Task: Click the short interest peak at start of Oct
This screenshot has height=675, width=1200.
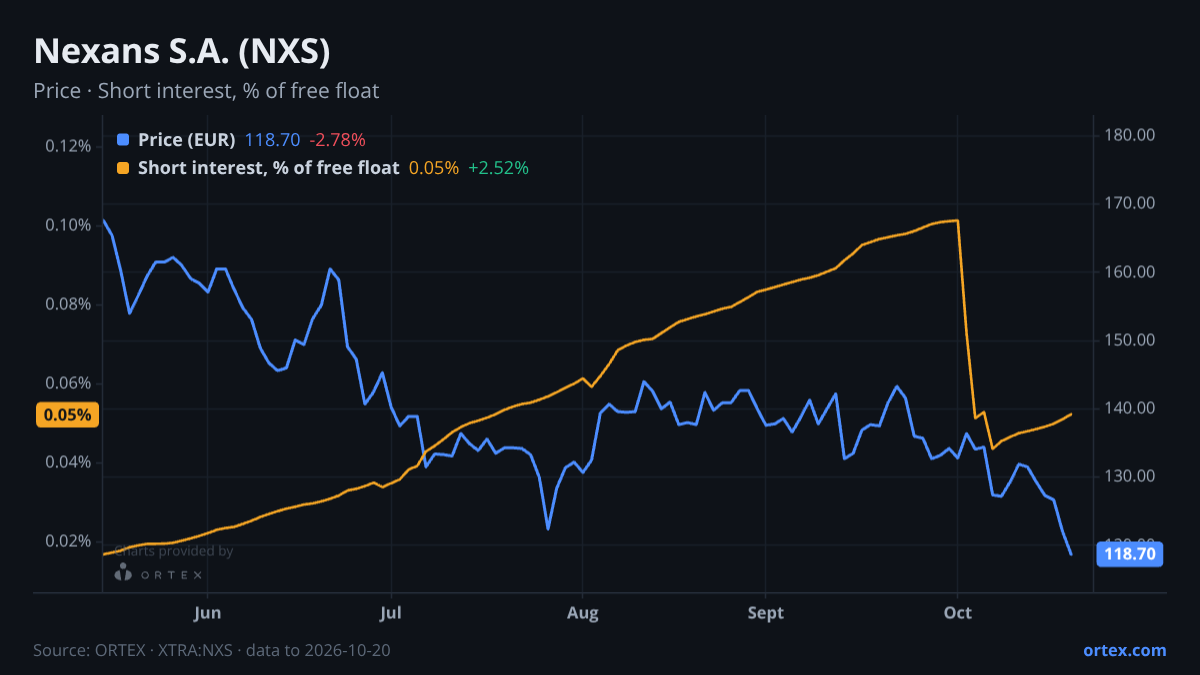Action: tap(958, 221)
